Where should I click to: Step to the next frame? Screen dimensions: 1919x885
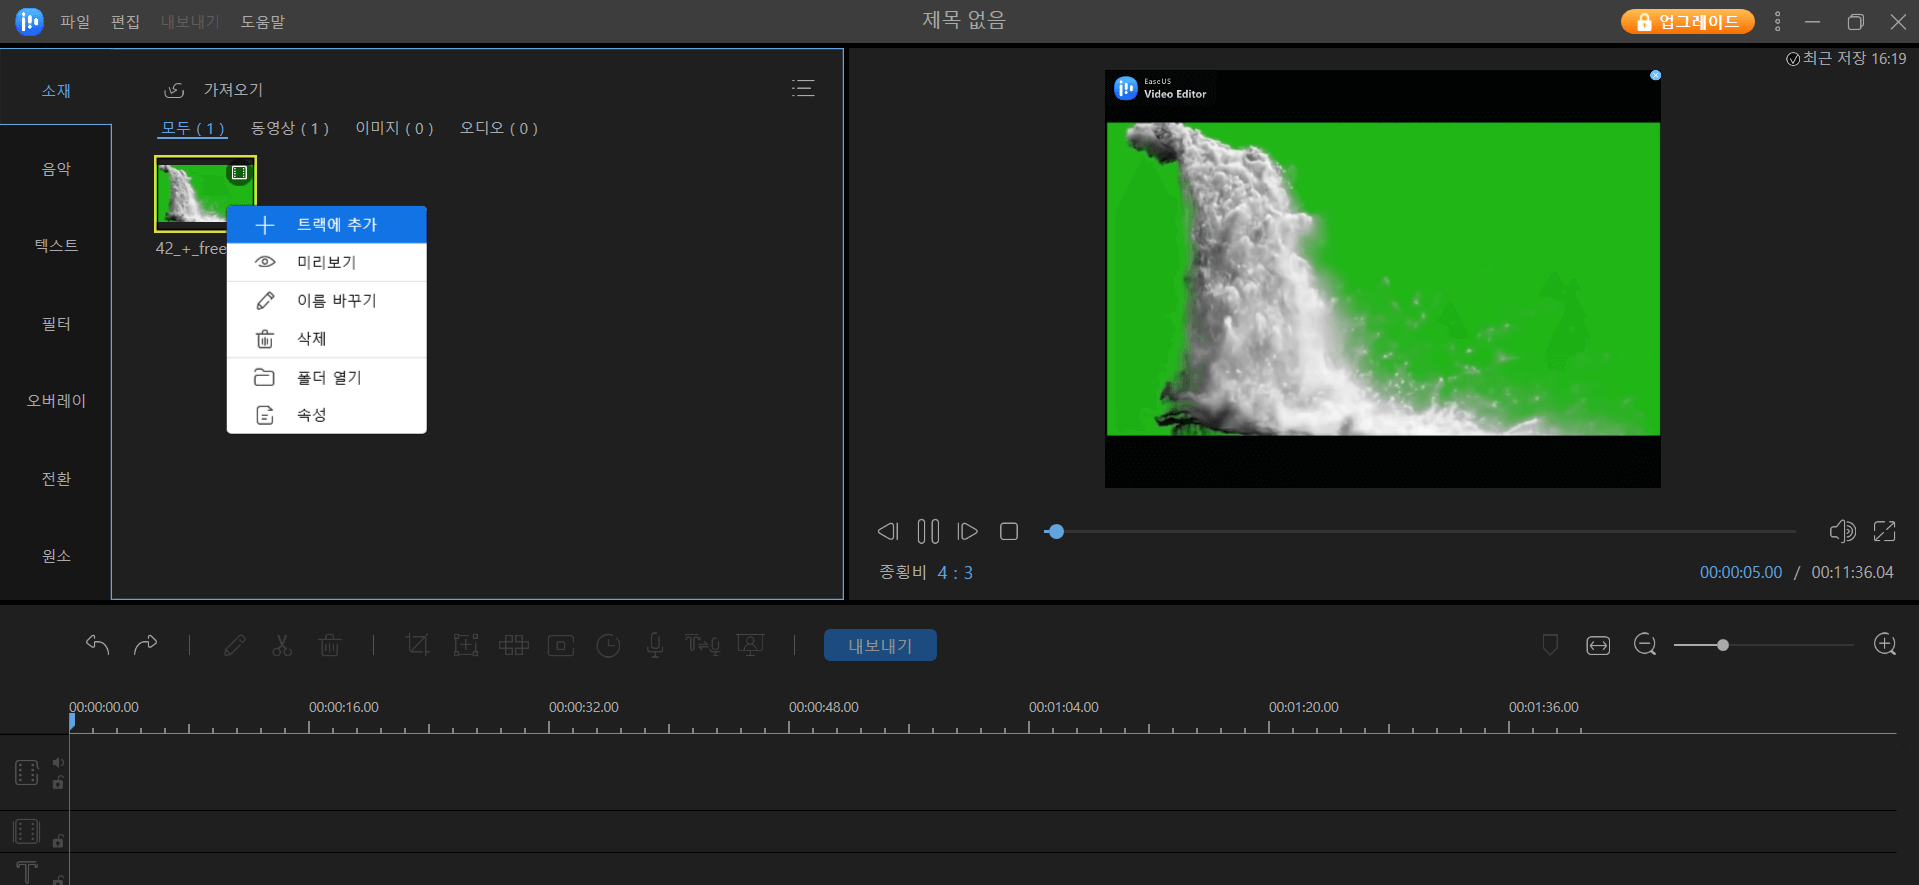(x=967, y=531)
